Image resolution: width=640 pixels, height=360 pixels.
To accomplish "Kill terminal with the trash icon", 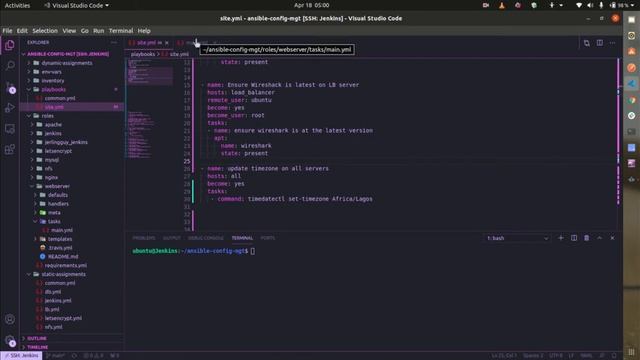I will [x=587, y=238].
